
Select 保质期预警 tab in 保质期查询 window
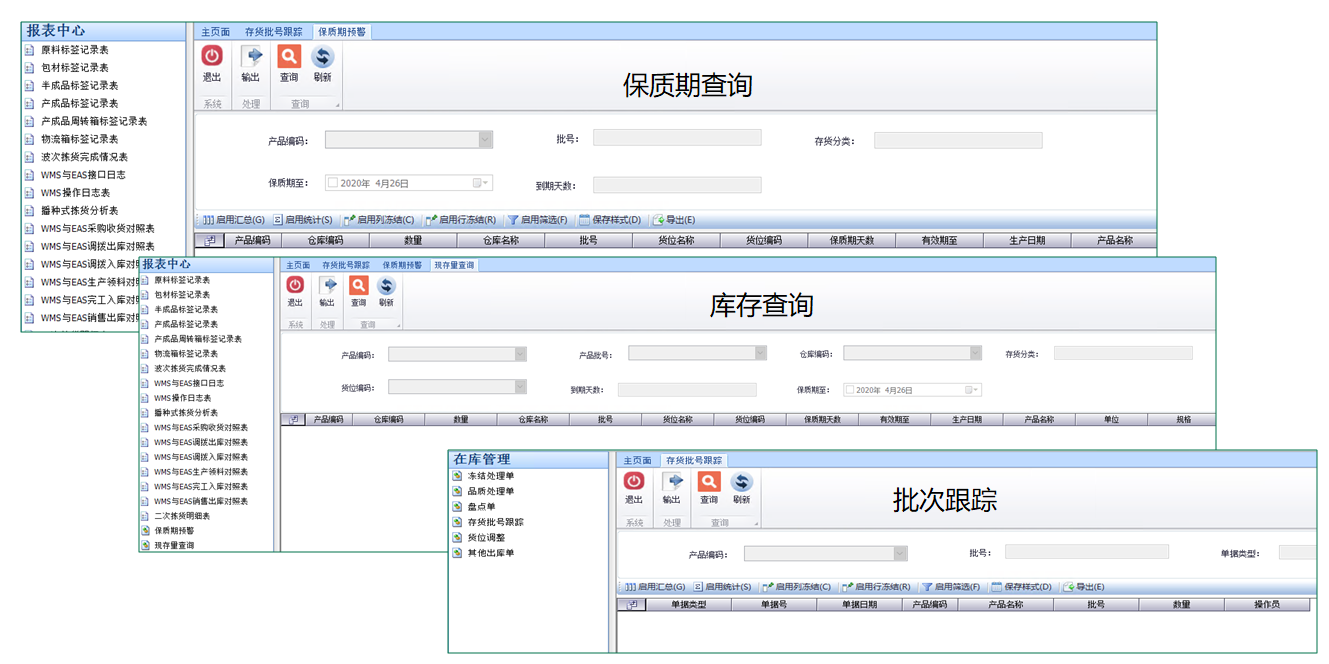pyautogui.click(x=342, y=32)
